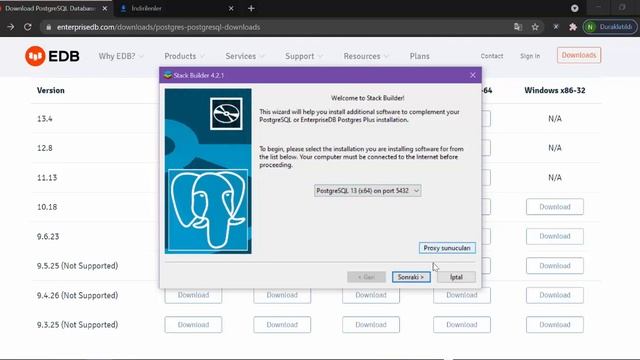Click the 9.5.25 (Not Supported) text
The image size is (640, 360).
tap(77, 266)
